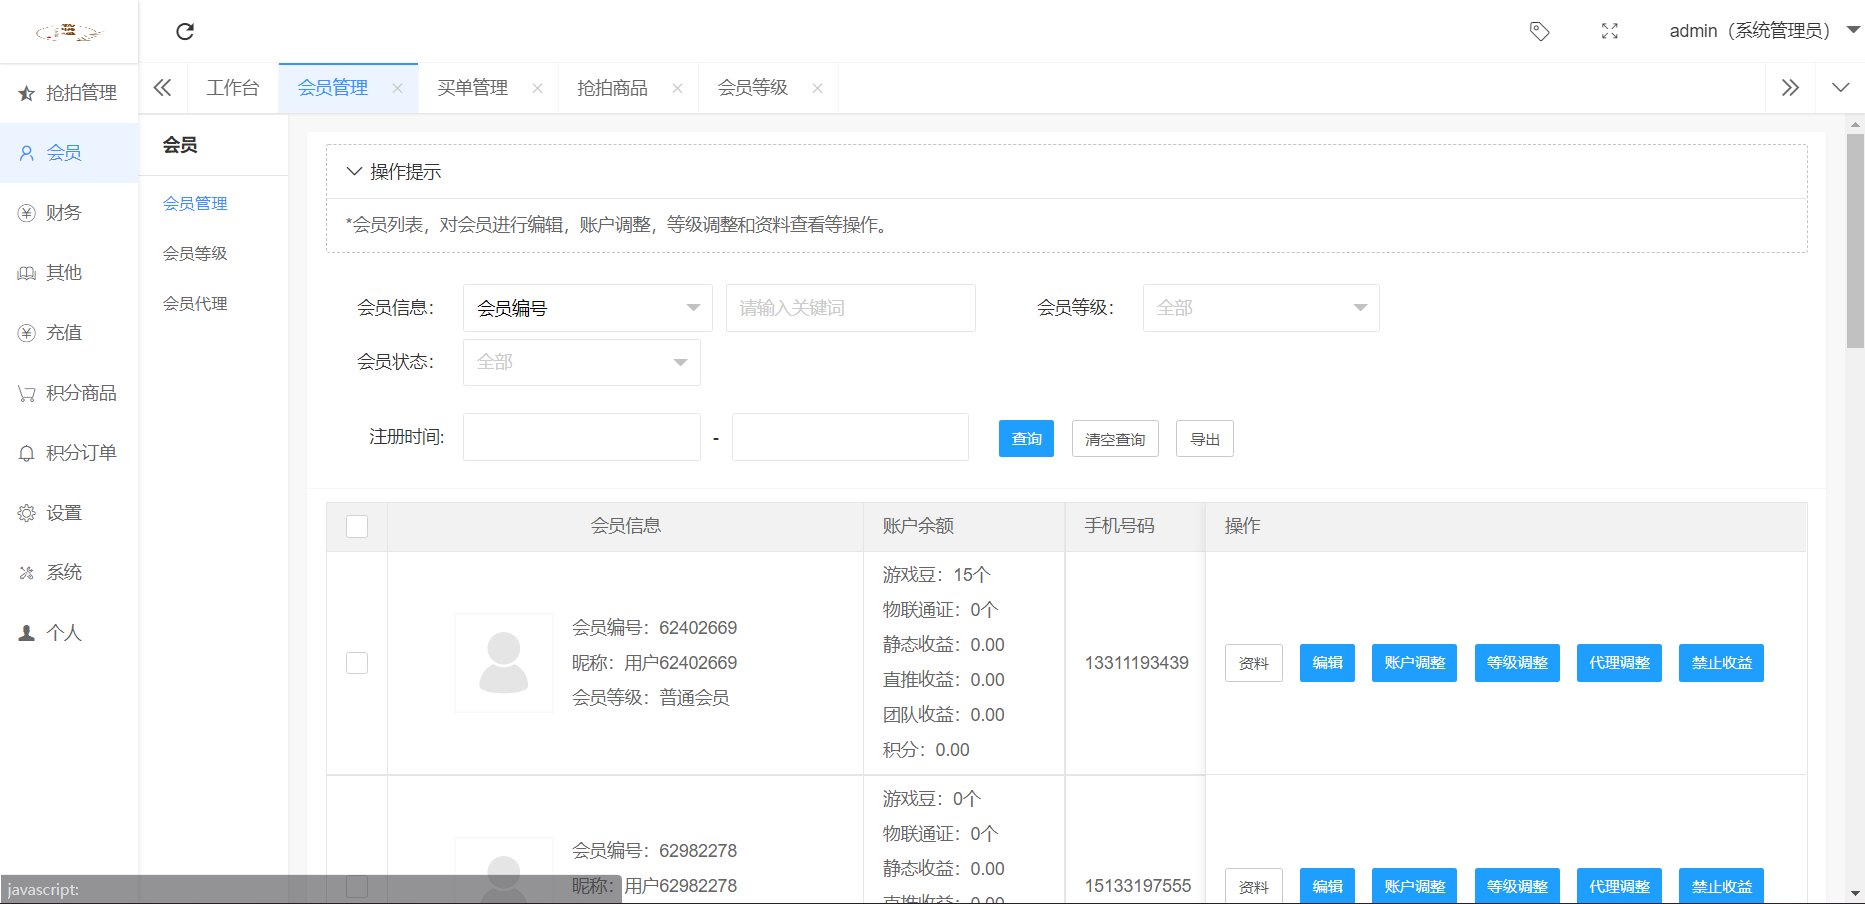Viewport: 1865px width, 904px height.
Task: Switch to the 买单管理 tab
Action: 473,88
